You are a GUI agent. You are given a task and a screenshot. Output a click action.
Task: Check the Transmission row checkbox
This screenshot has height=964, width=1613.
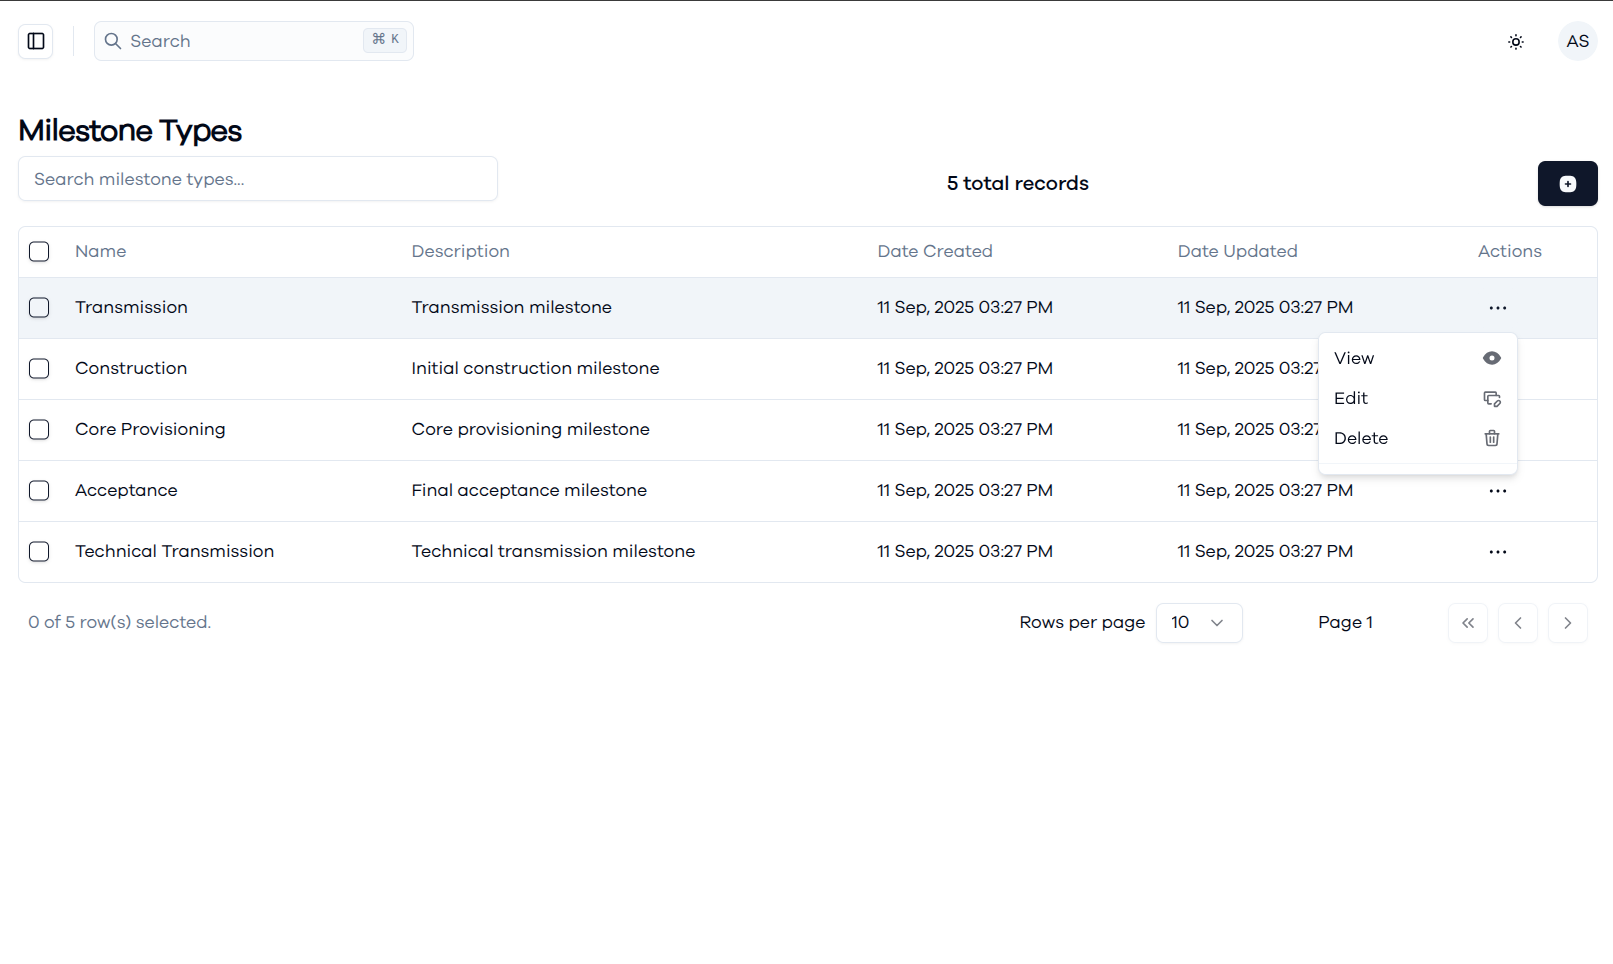pos(39,308)
